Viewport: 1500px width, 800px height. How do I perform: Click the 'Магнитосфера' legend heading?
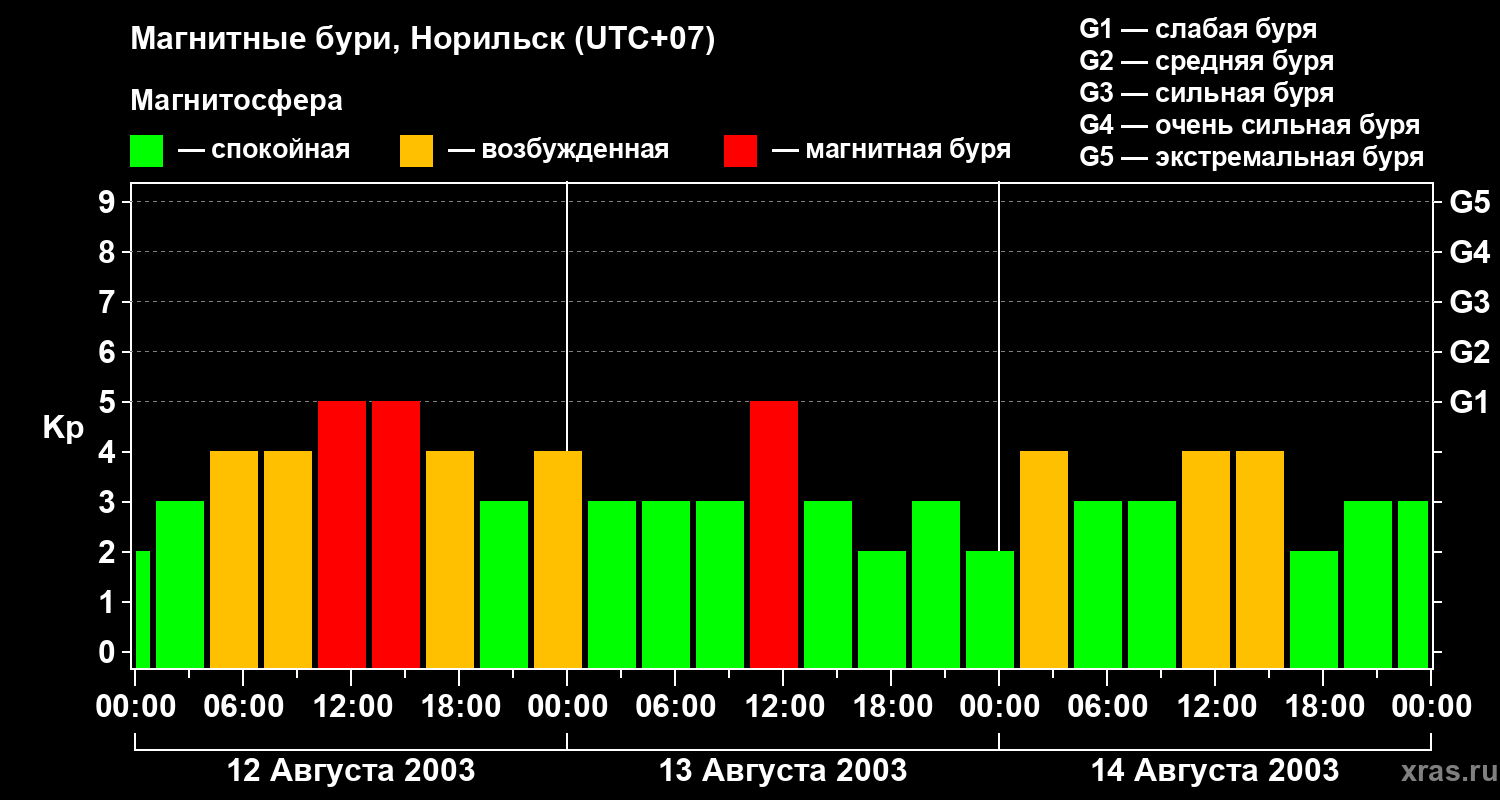[x=236, y=101]
